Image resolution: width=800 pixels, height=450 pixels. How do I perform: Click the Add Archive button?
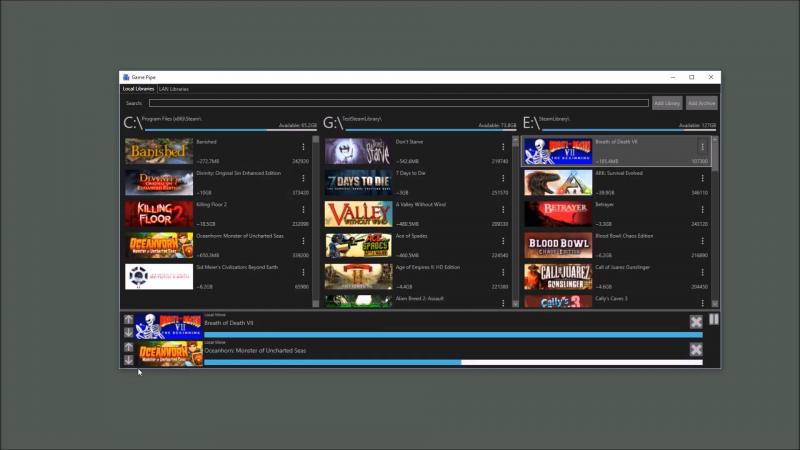(702, 103)
